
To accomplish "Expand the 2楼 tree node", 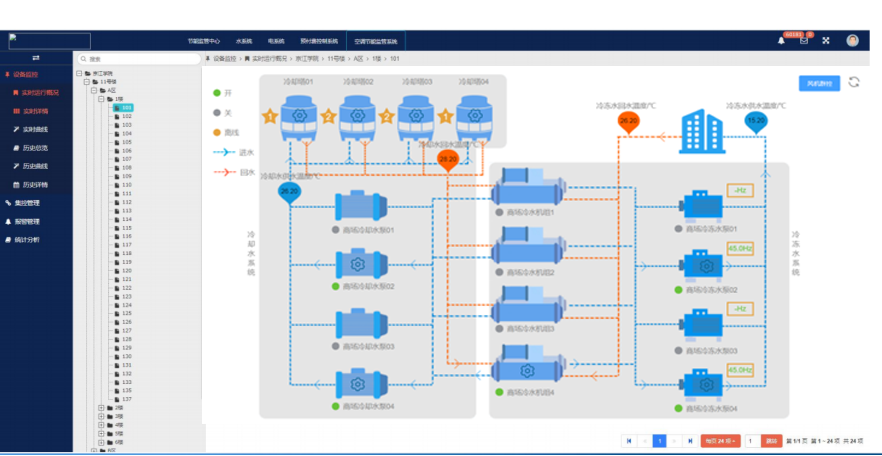I will pos(100,407).
